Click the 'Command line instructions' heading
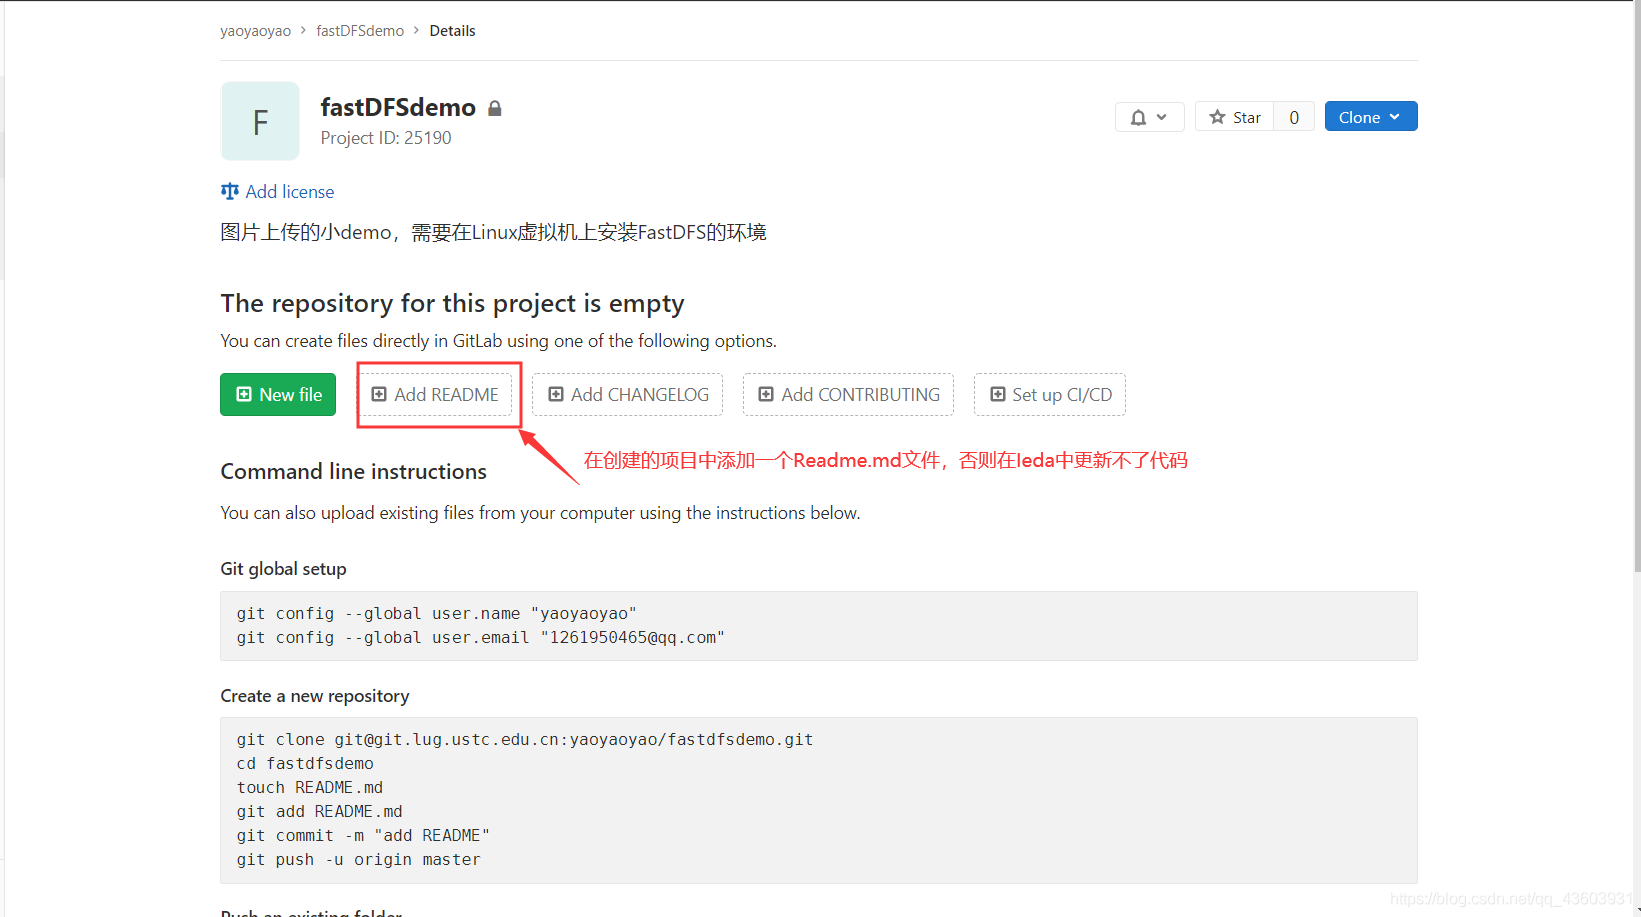1641x917 pixels. pos(353,471)
